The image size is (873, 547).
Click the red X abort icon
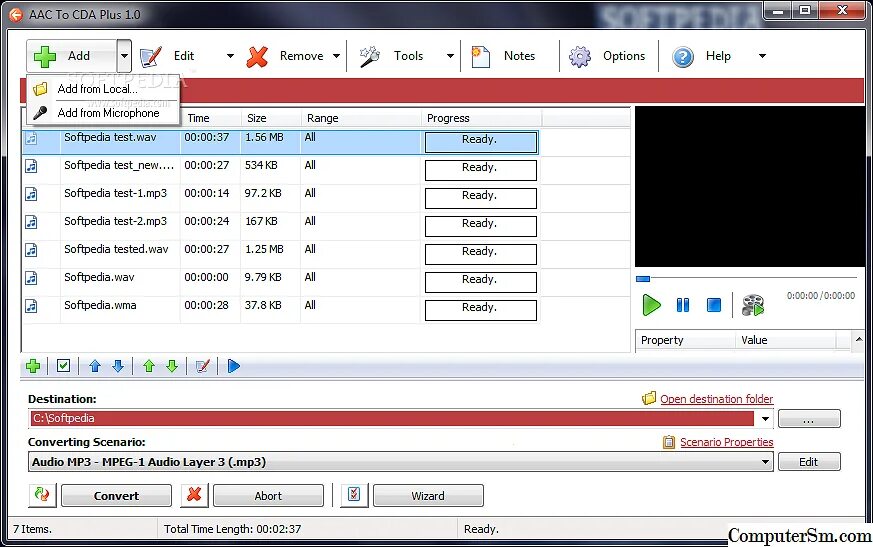pos(194,495)
